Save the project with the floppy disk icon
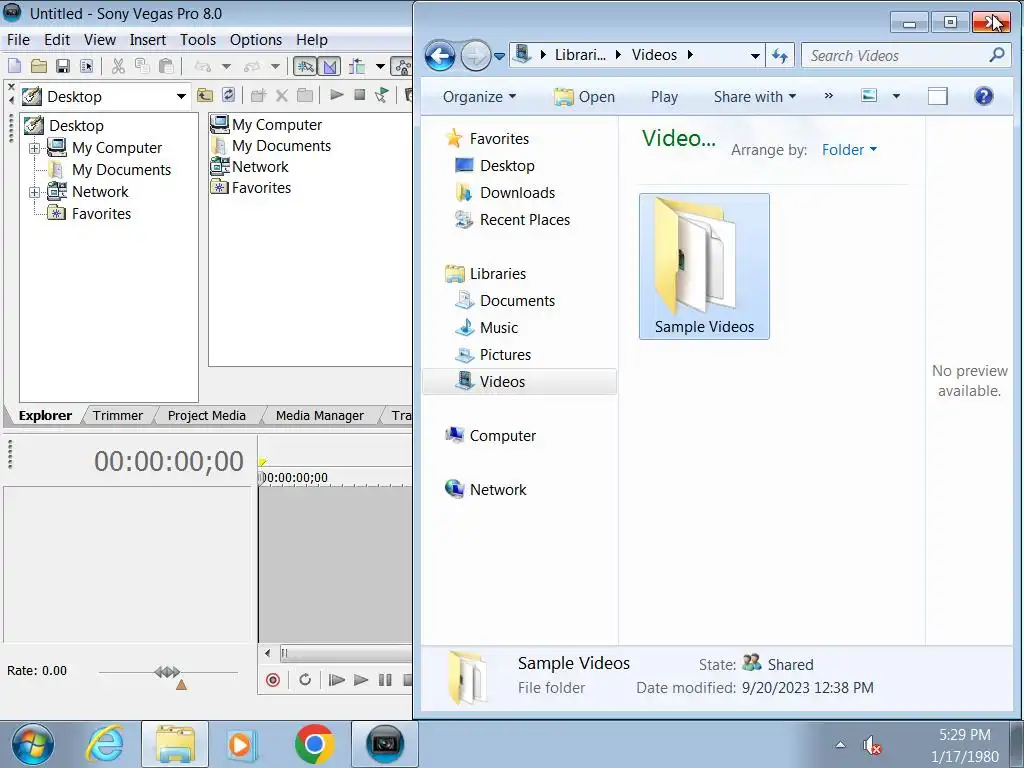This screenshot has height=768, width=1024. point(63,66)
